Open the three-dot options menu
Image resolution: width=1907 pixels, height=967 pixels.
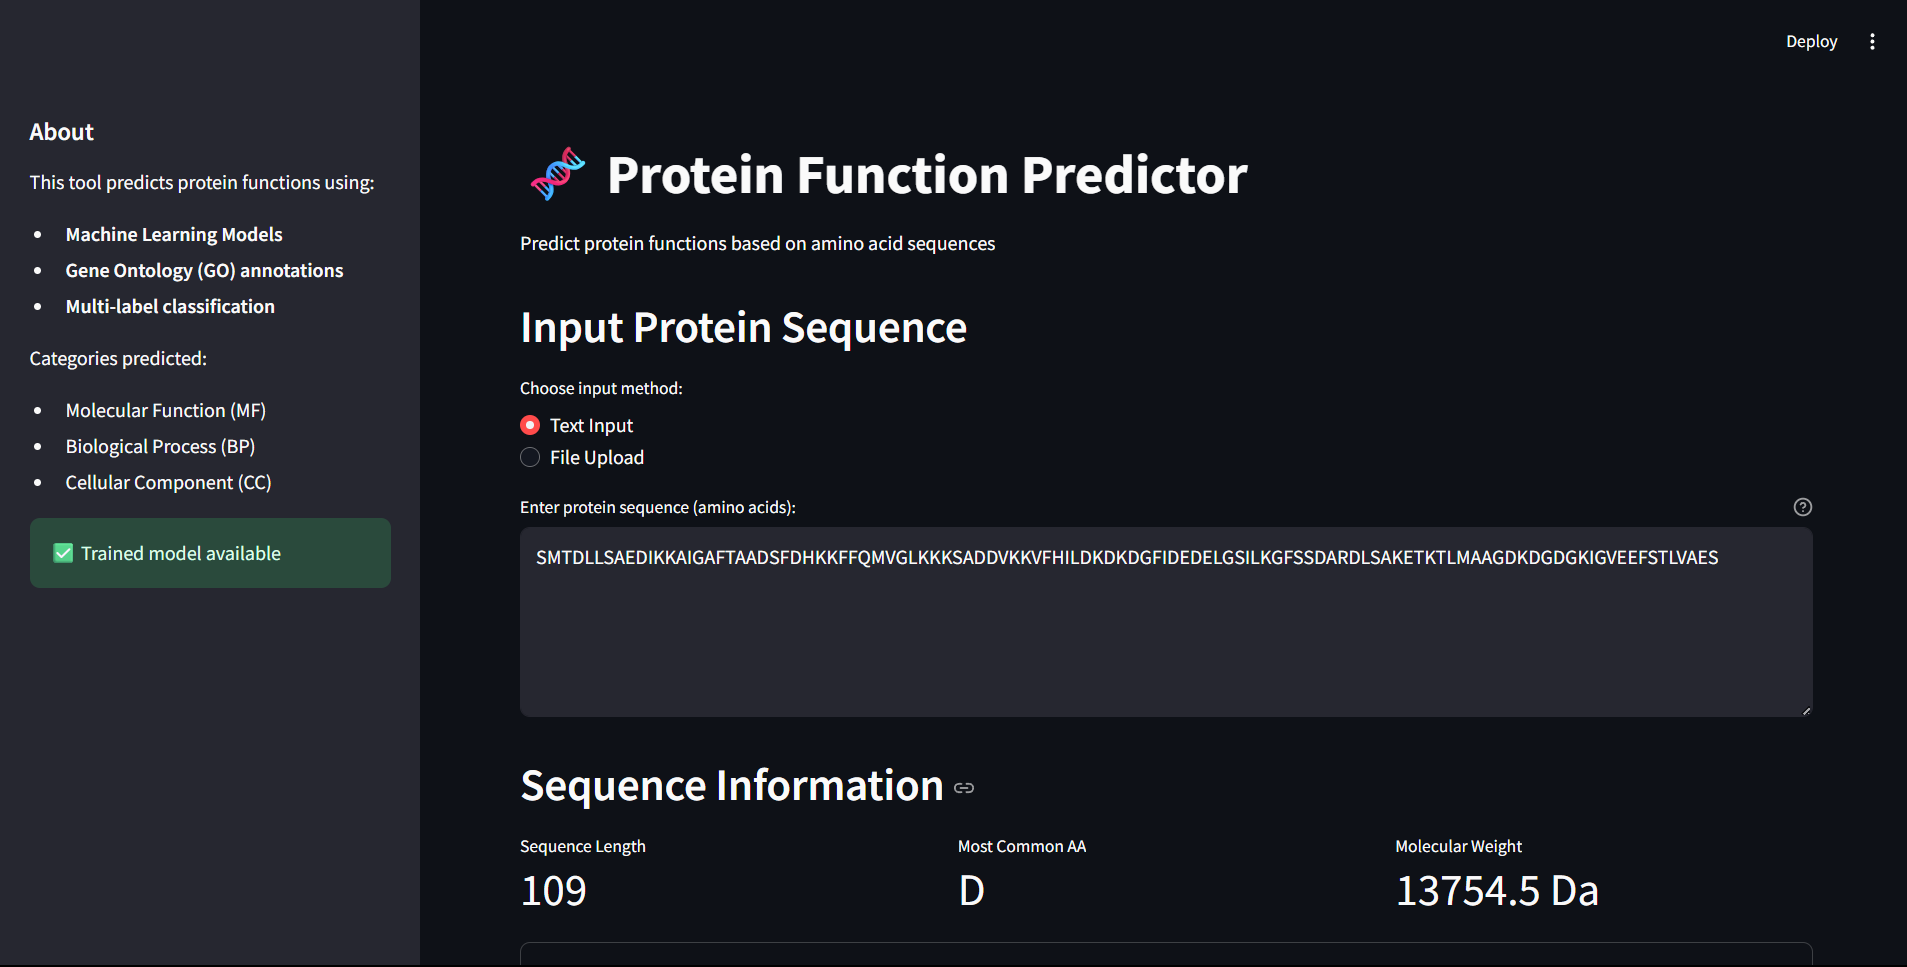(x=1872, y=41)
